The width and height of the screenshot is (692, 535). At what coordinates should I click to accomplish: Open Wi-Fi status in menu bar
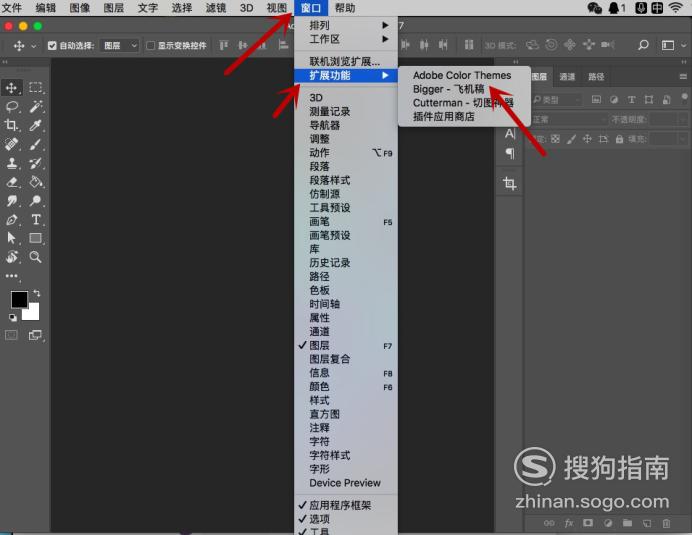676,8
